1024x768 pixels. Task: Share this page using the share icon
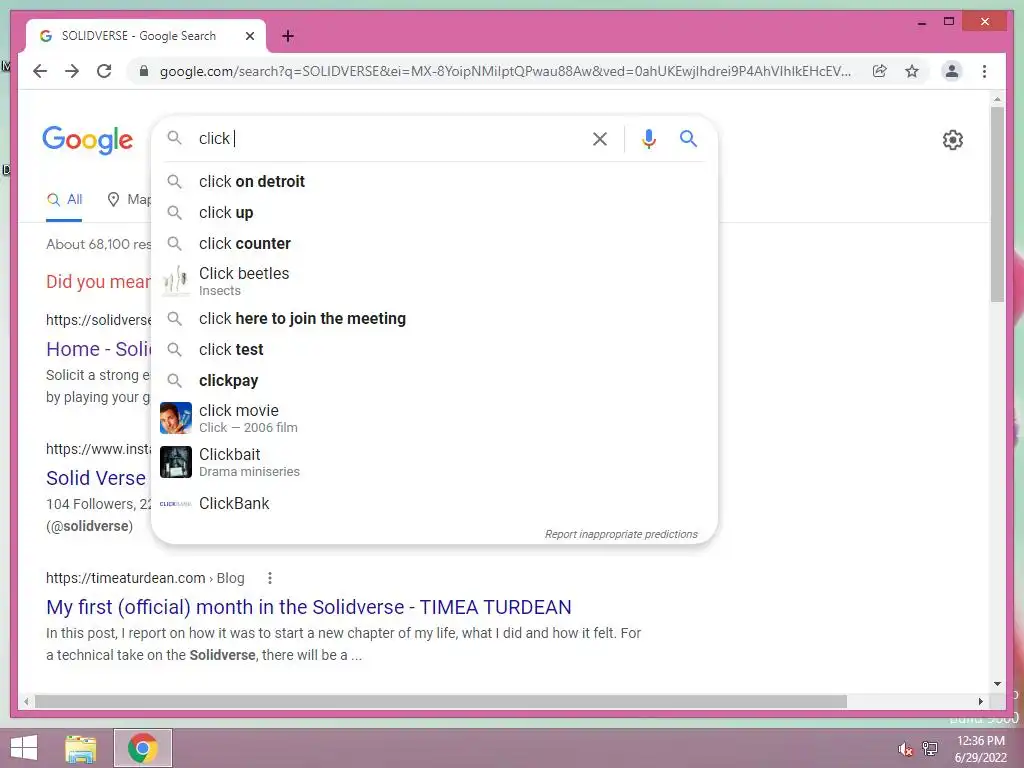(880, 71)
